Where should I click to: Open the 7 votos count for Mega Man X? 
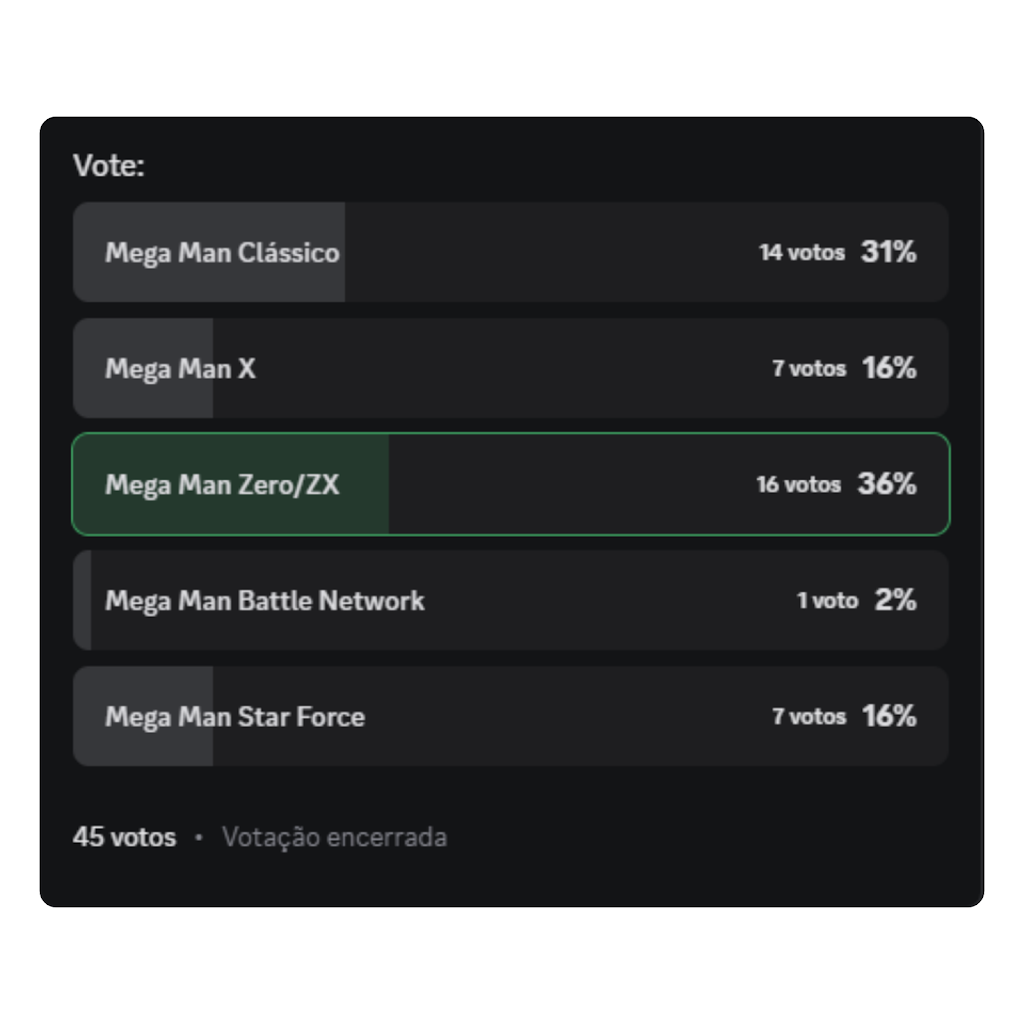809,368
